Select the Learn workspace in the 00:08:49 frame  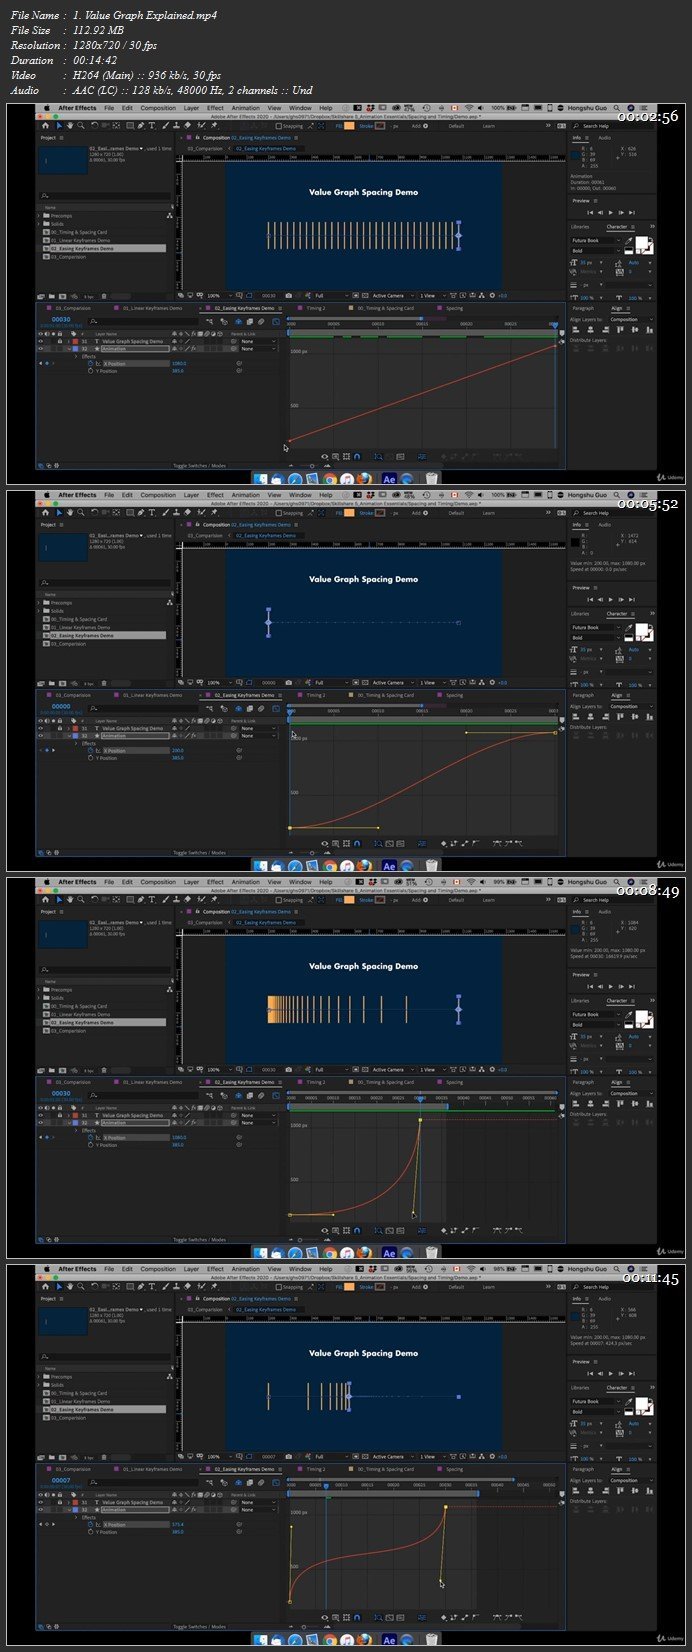pyautogui.click(x=488, y=900)
